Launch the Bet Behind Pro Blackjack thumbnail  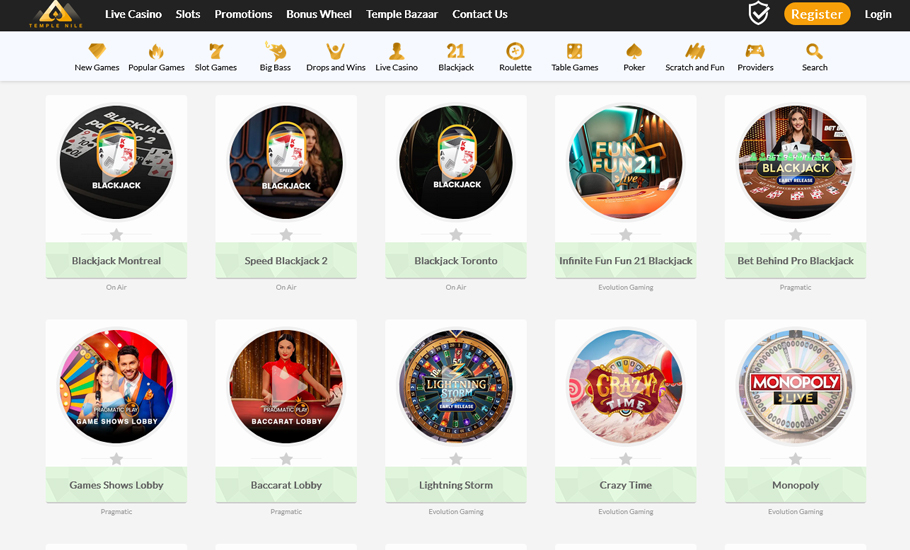796,162
